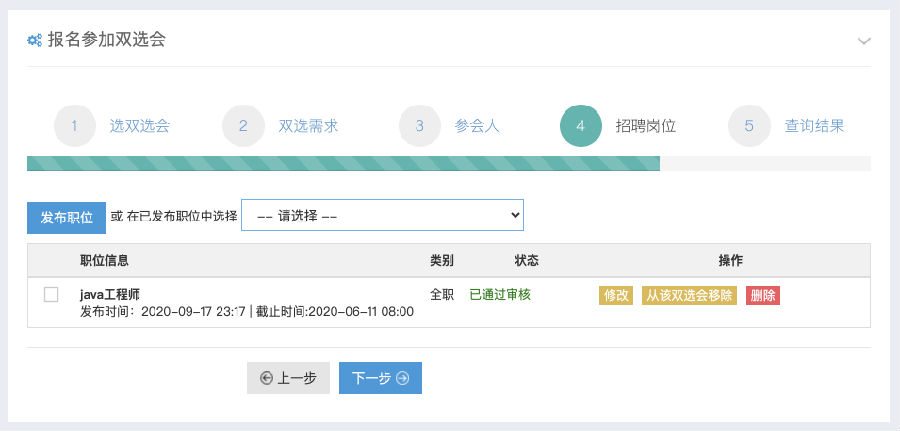This screenshot has width=900, height=431.
Task: Go to 双选需求 step label
Action: tap(308, 126)
